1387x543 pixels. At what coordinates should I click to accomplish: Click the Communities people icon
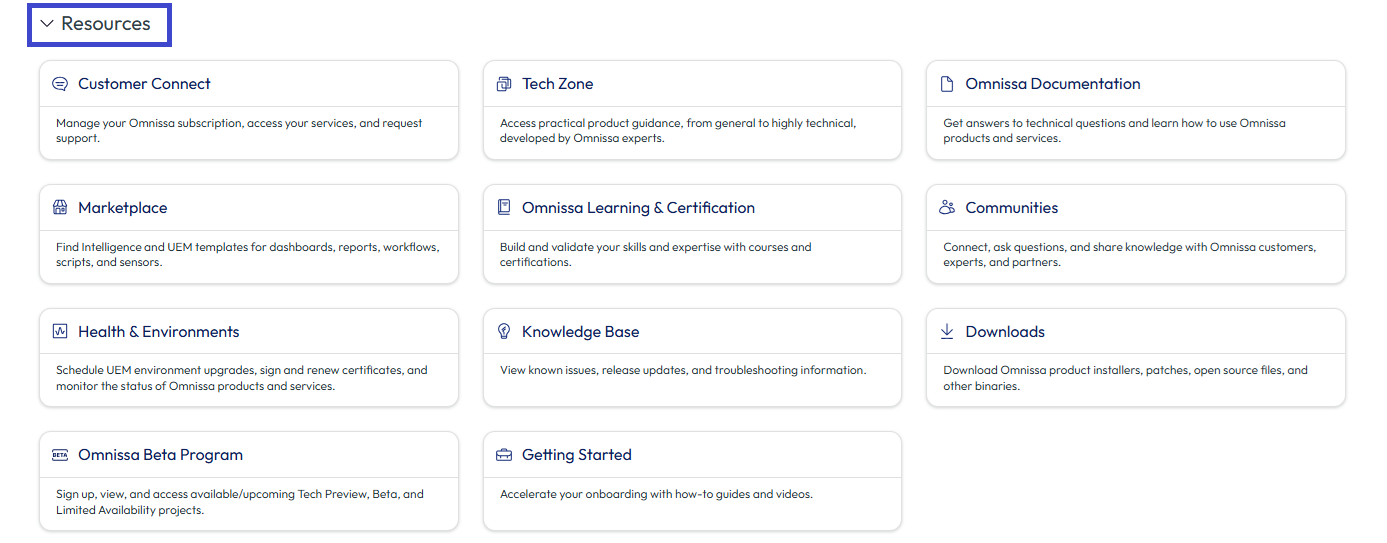tap(947, 208)
